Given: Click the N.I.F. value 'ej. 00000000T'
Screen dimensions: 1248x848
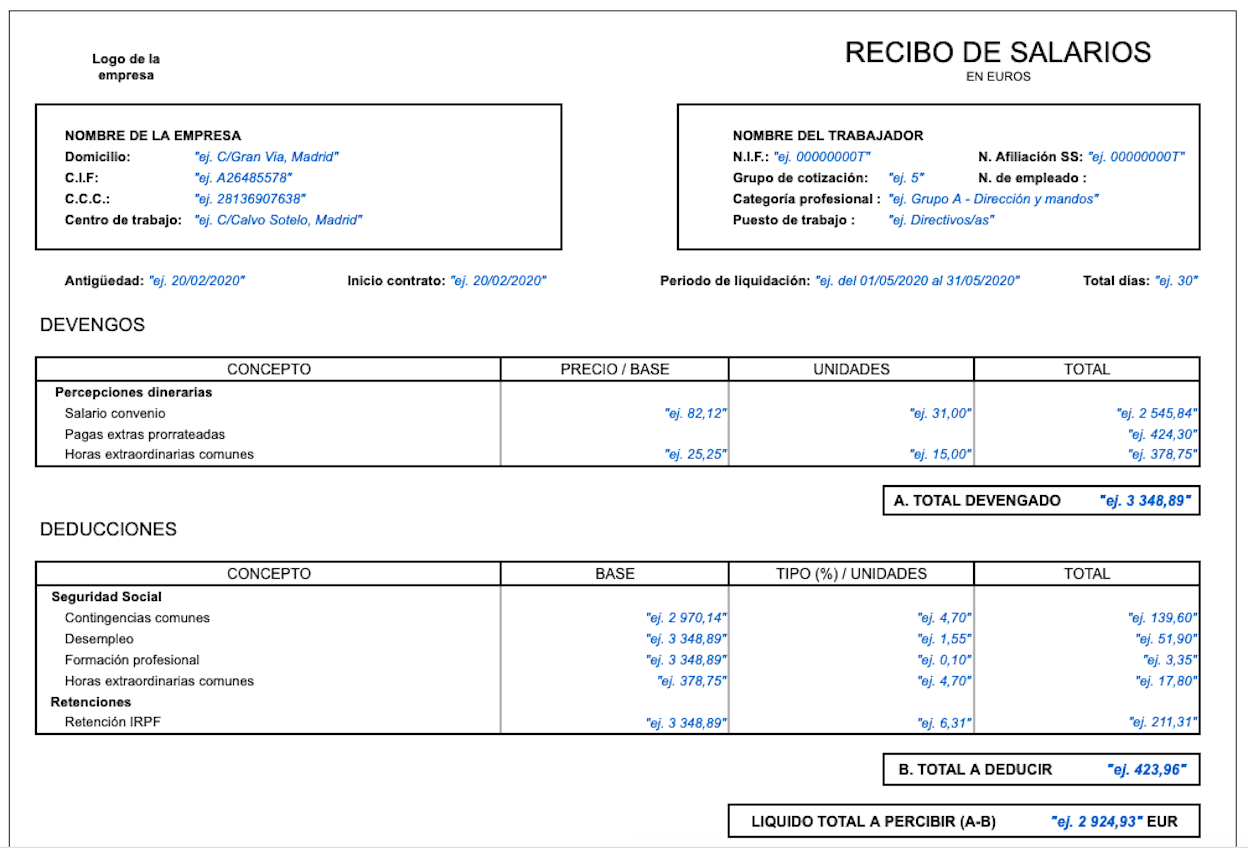Looking at the screenshot, I should coord(822,157).
